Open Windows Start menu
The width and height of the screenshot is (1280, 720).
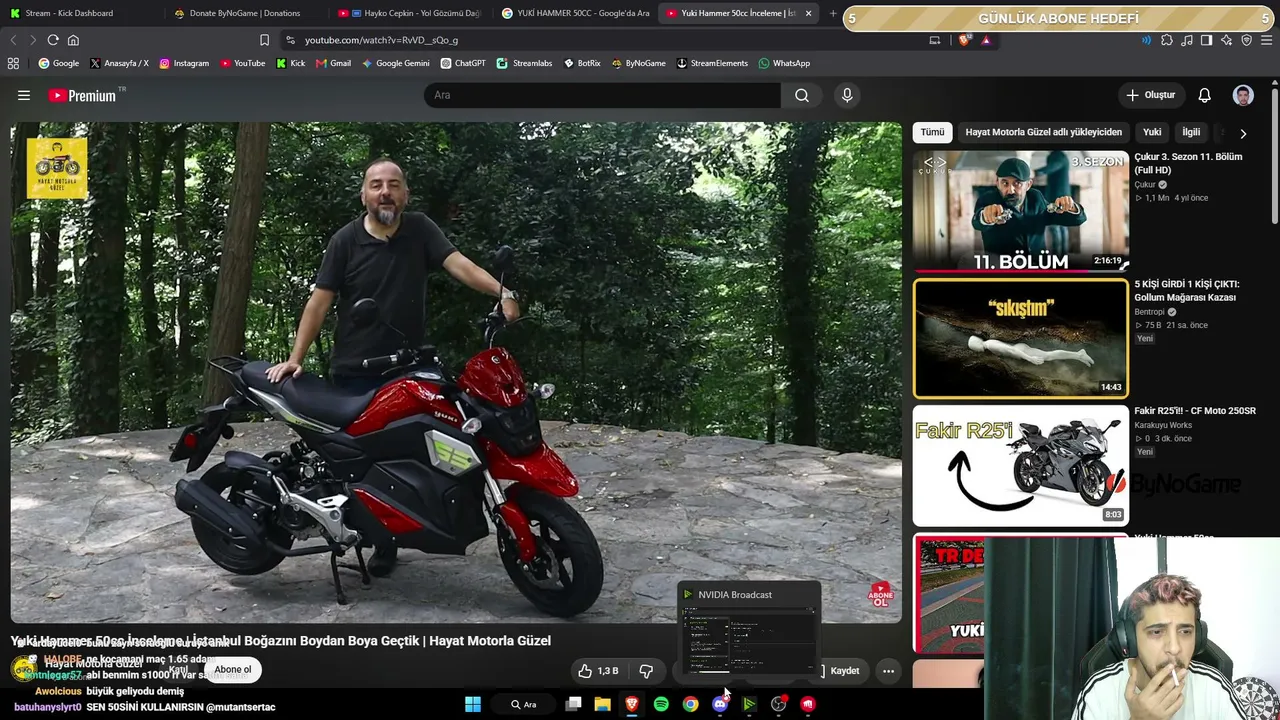[x=473, y=704]
